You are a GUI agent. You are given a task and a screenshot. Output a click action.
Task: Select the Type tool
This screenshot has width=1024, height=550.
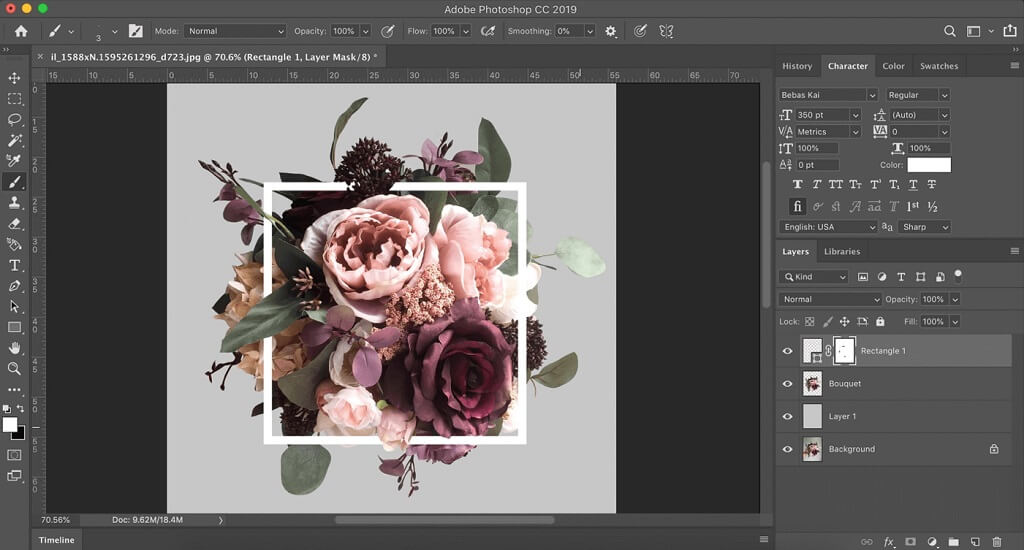[x=14, y=265]
